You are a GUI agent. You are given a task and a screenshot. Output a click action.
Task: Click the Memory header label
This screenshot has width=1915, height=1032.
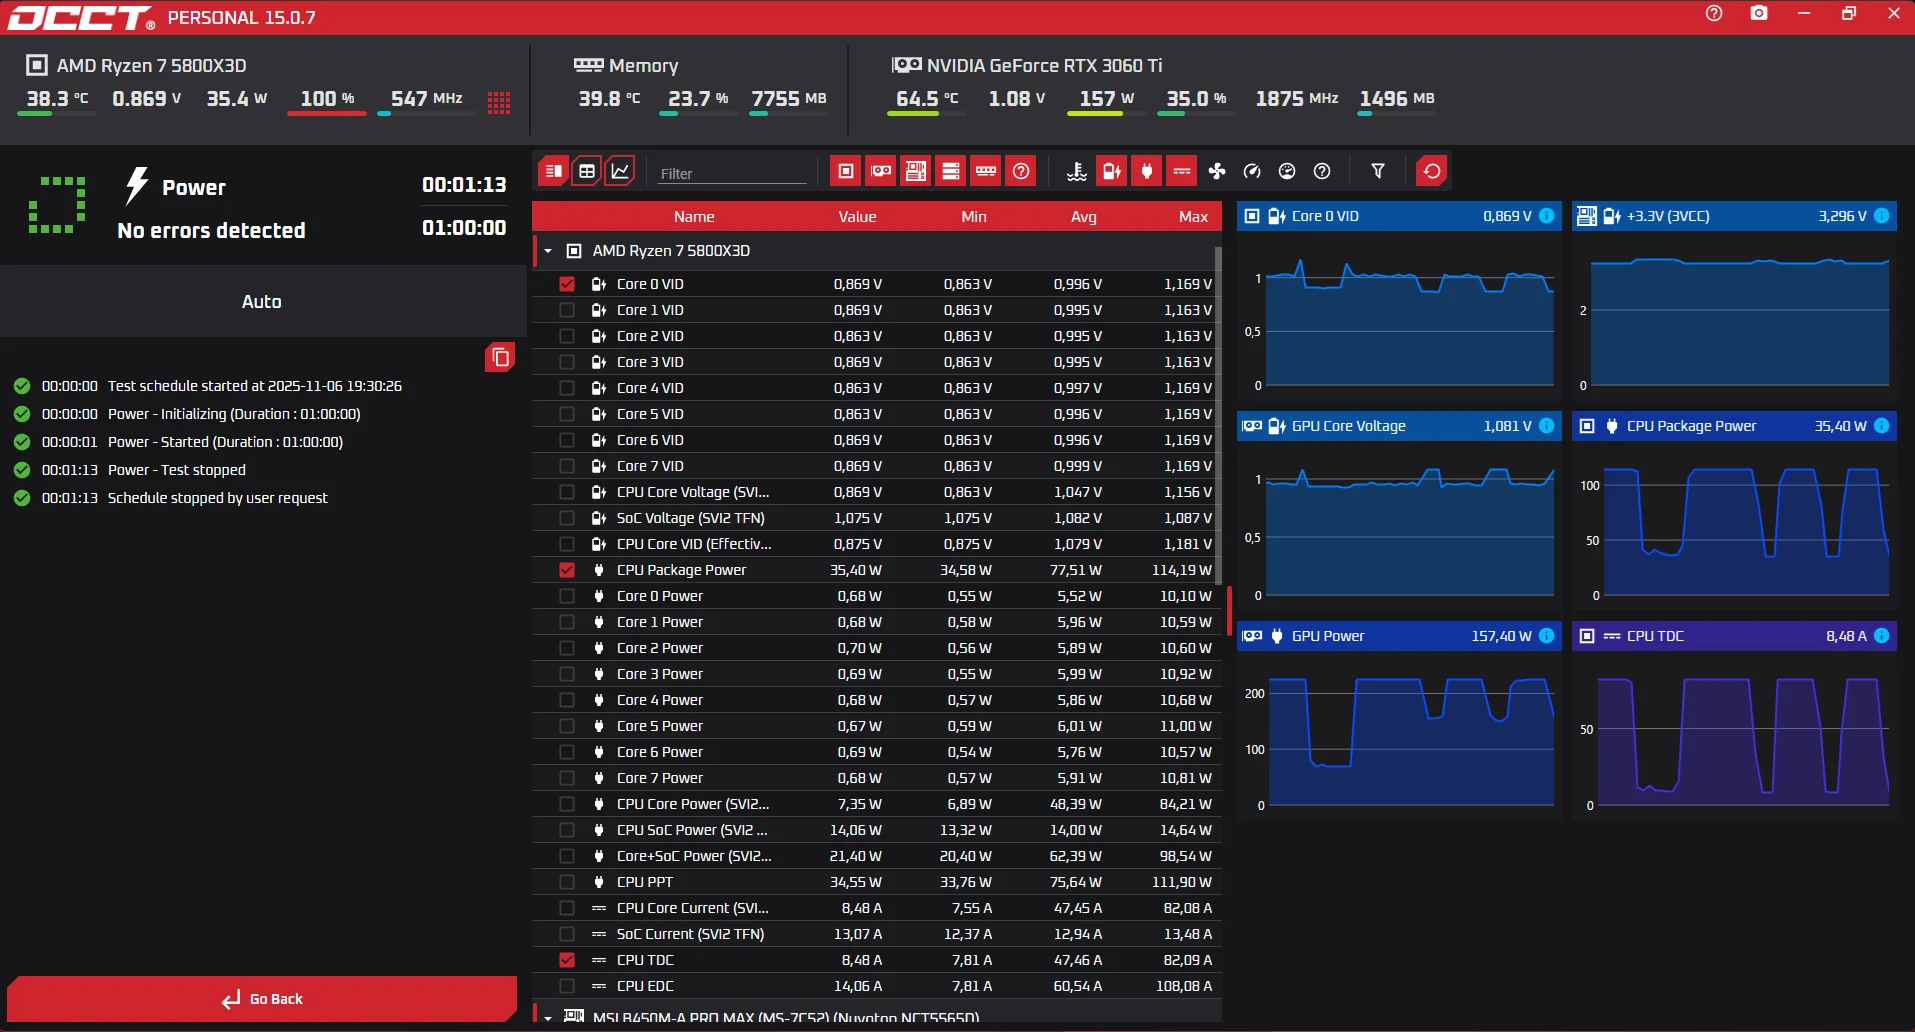(643, 66)
